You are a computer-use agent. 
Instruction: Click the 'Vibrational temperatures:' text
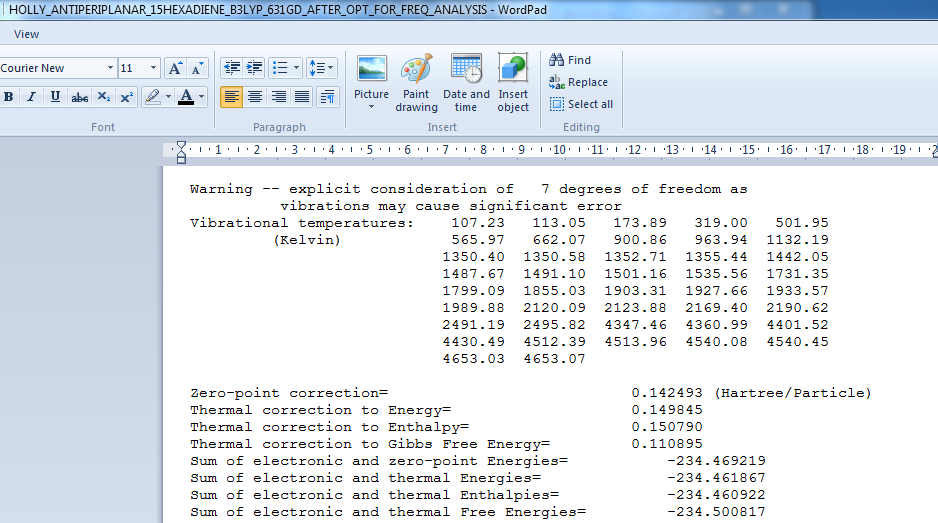point(302,223)
